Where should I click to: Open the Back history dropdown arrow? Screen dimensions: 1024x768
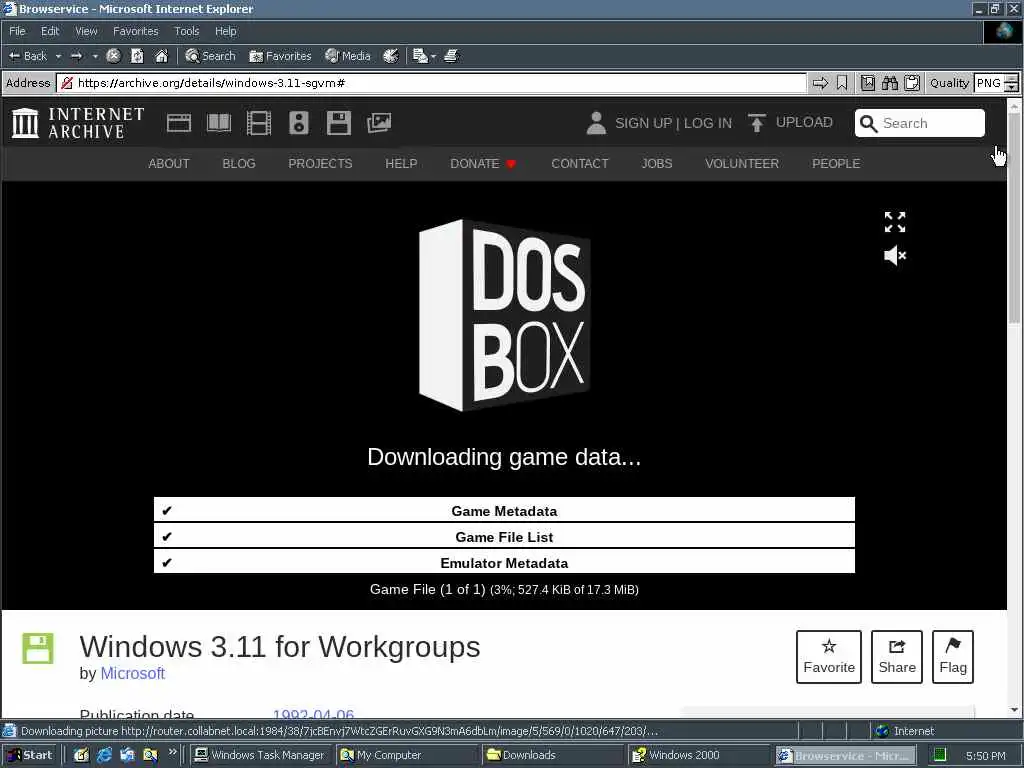click(58, 56)
